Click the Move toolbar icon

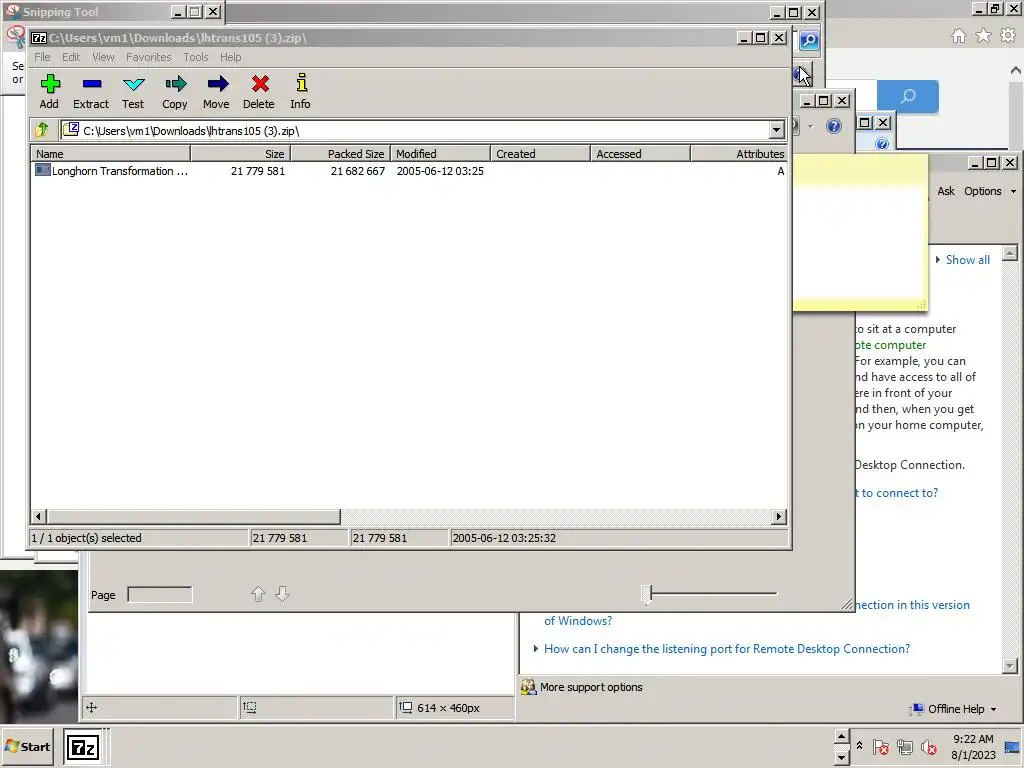[216, 91]
